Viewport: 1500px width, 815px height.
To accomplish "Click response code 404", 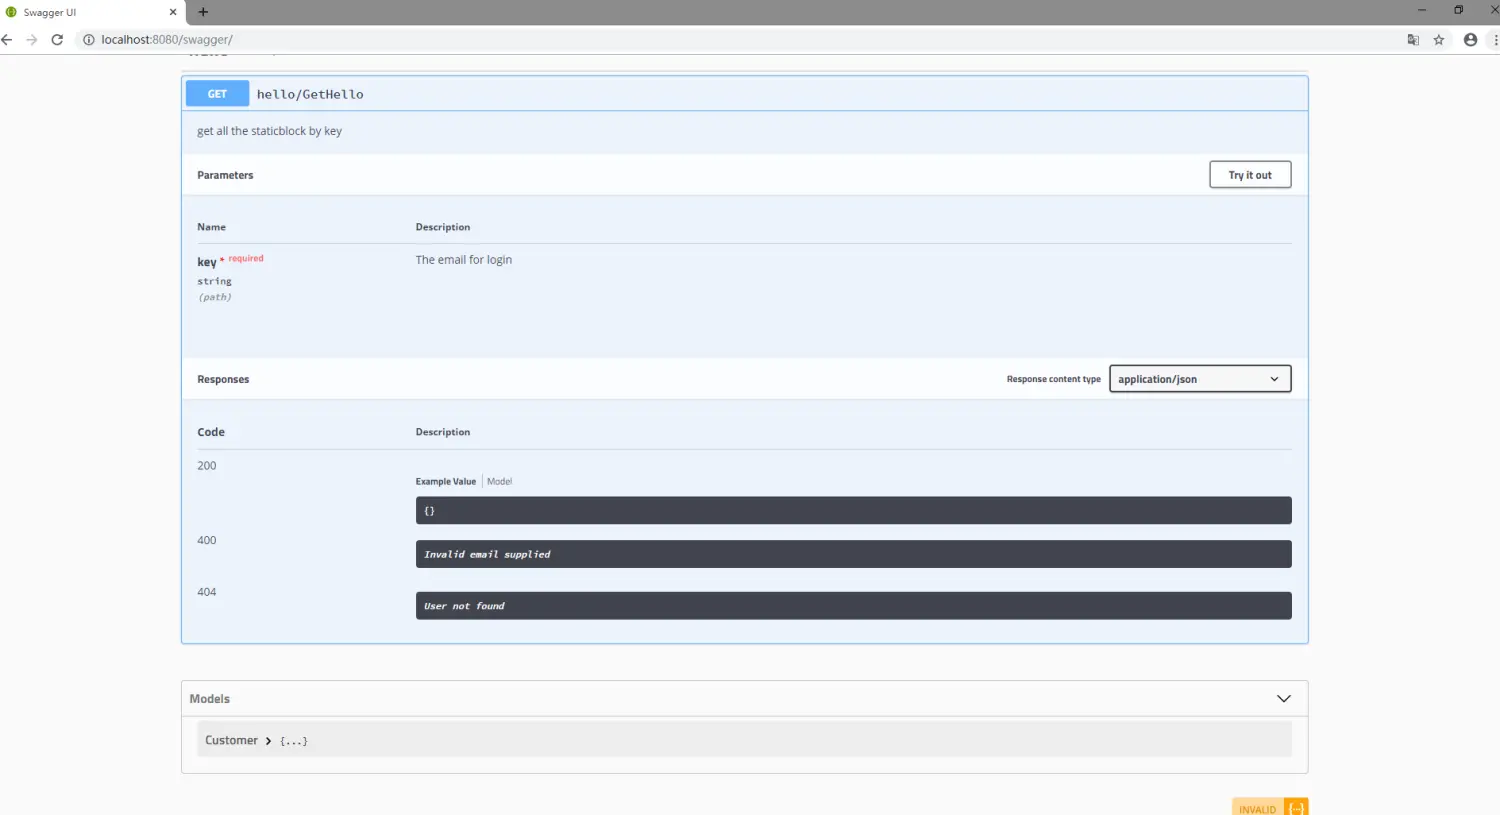I will [x=207, y=592].
